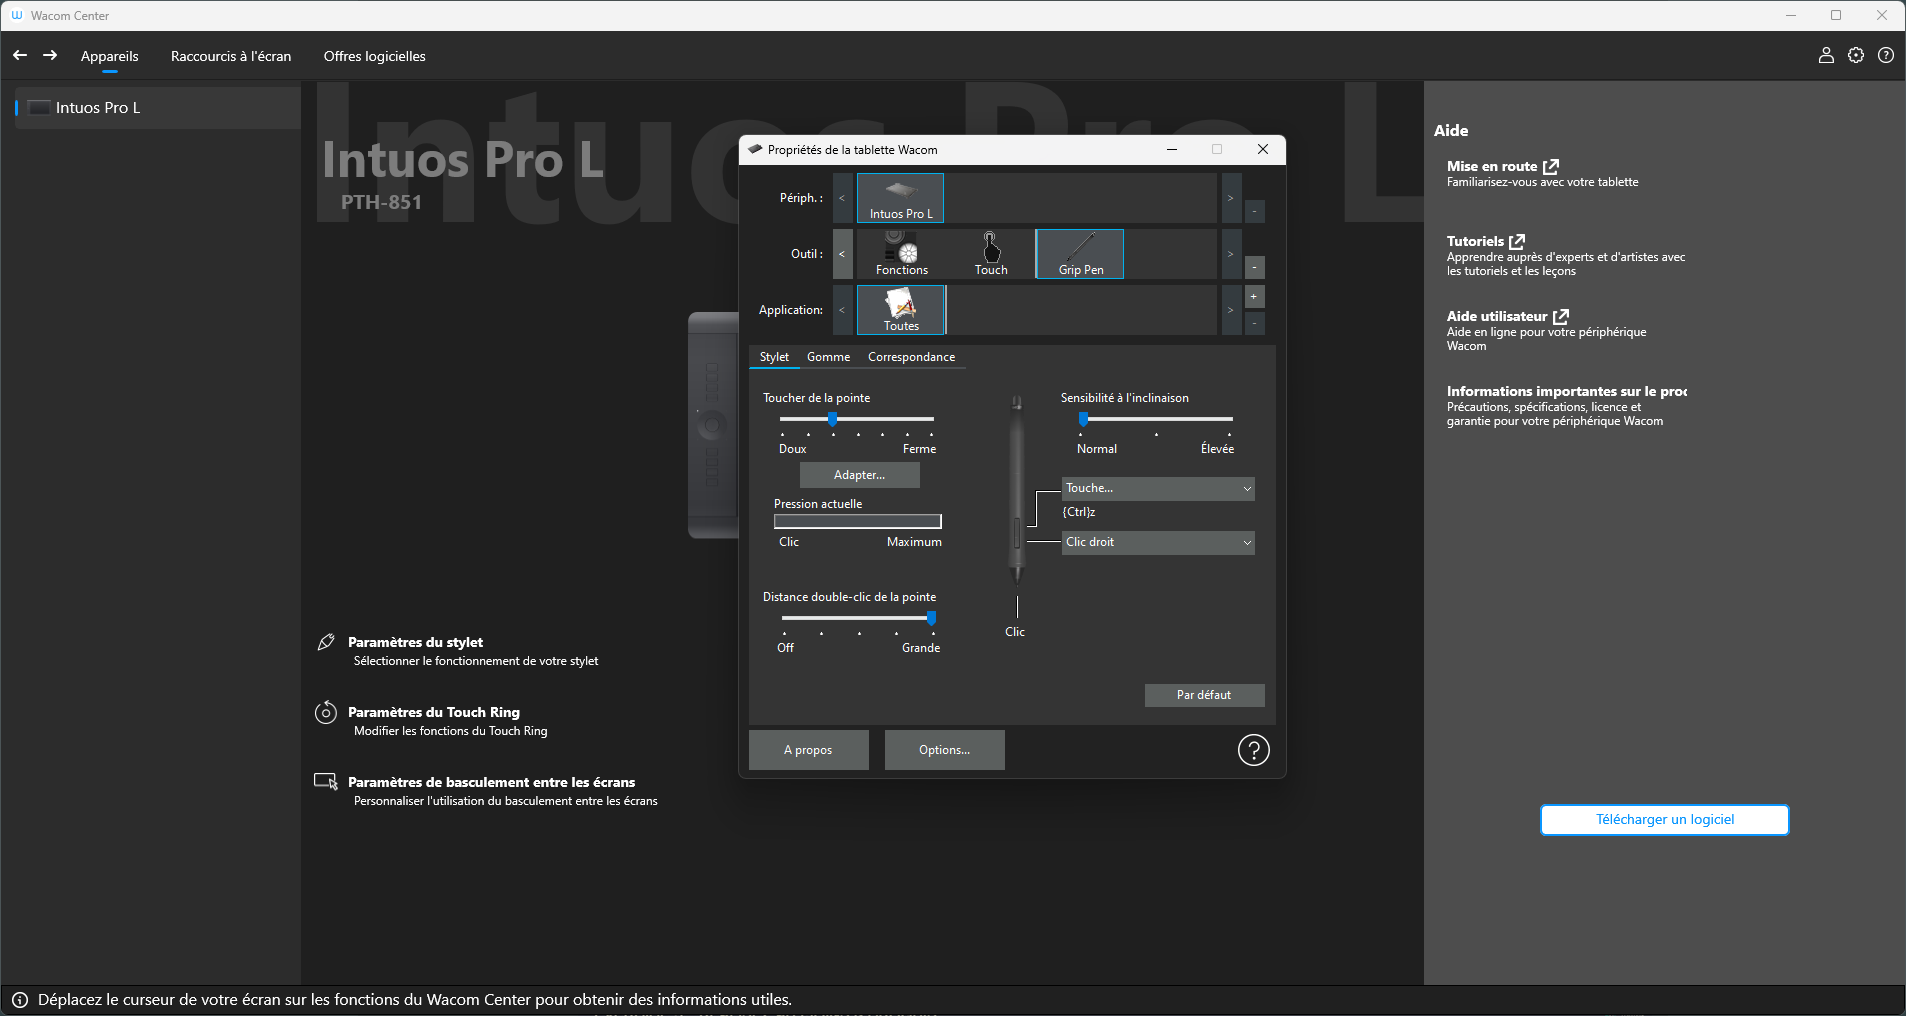Click the Toutes application icon
1906x1016 pixels.
(x=899, y=309)
